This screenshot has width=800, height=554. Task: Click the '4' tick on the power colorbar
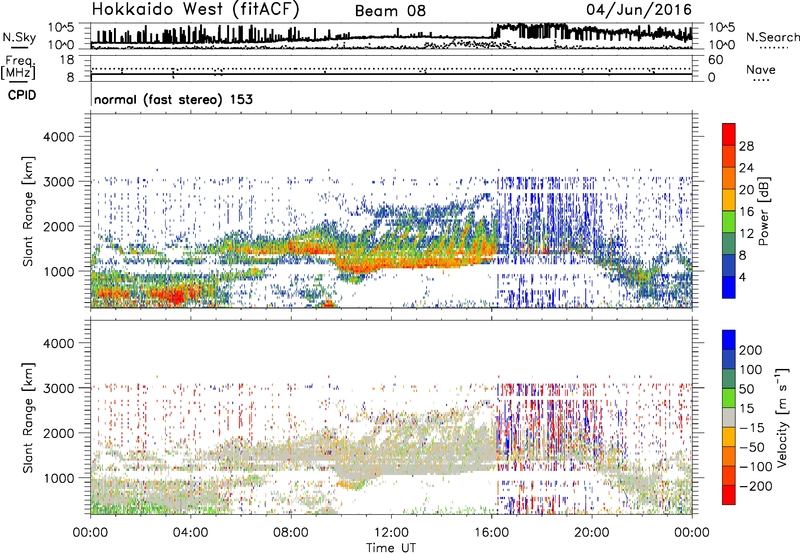743,277
